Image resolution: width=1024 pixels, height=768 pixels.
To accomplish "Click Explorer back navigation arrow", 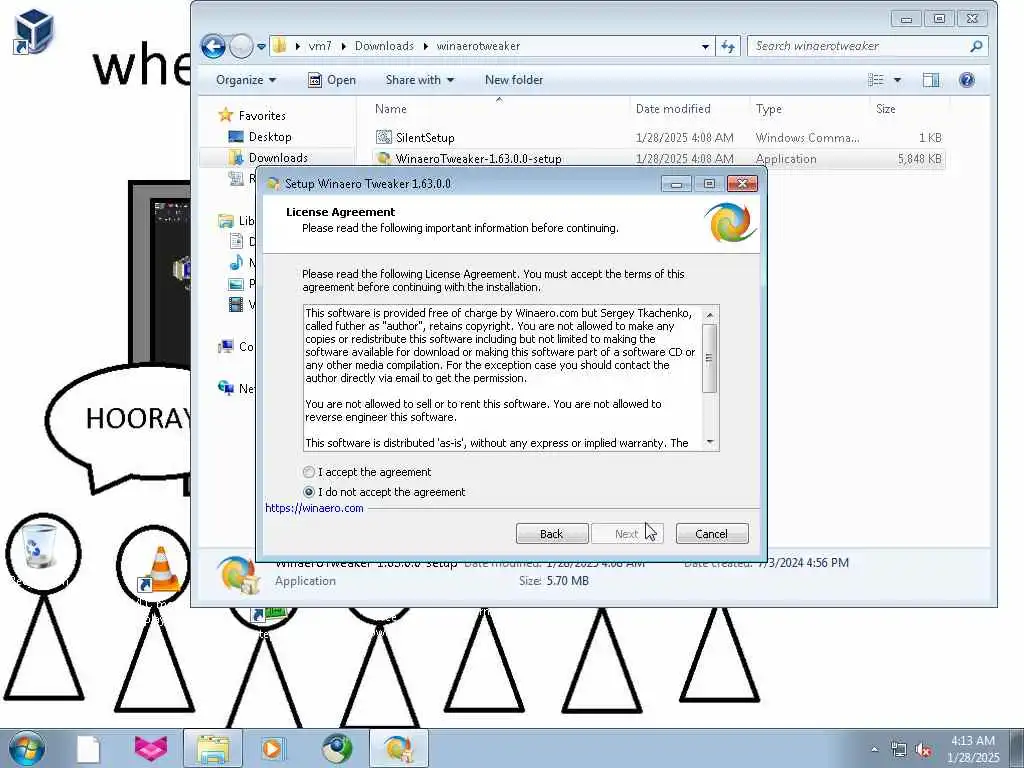I will coord(213,46).
